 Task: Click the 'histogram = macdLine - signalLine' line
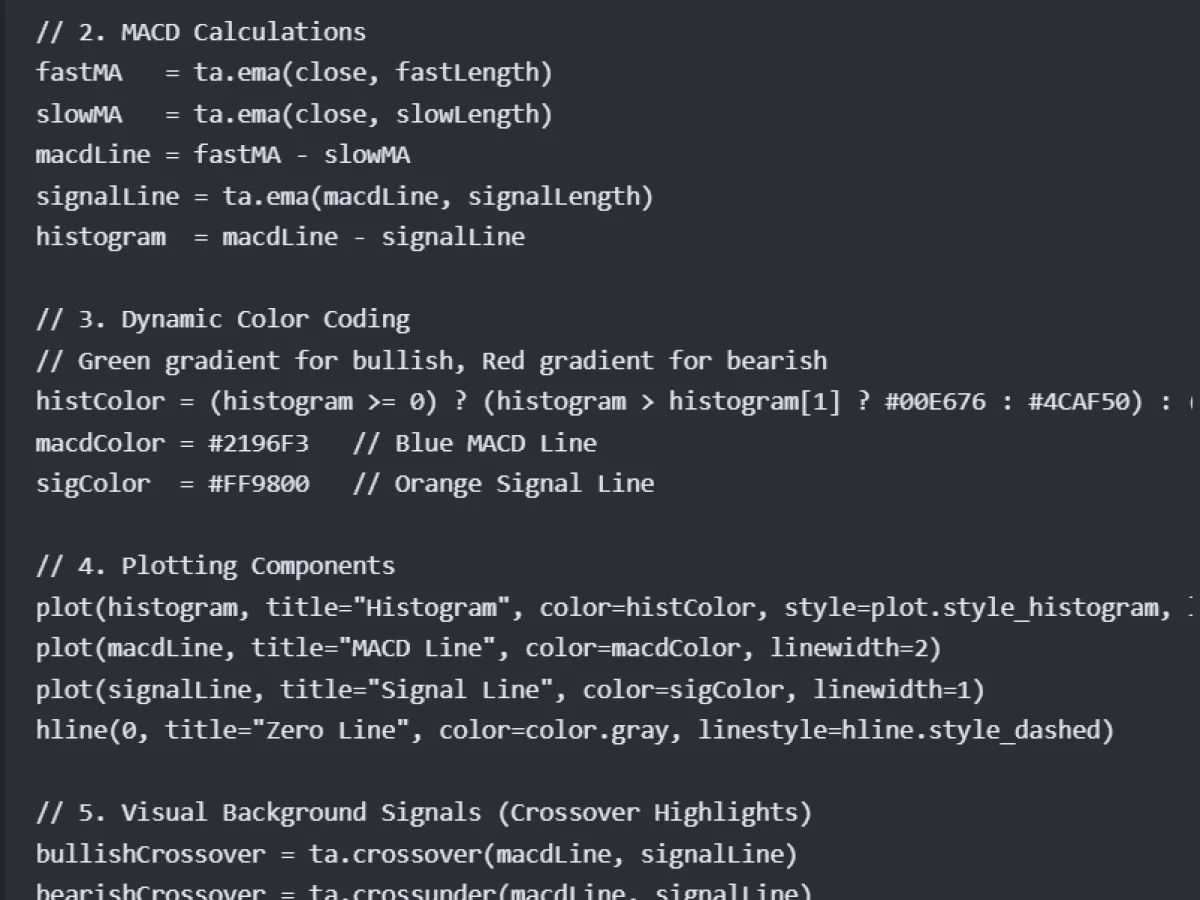coord(280,237)
